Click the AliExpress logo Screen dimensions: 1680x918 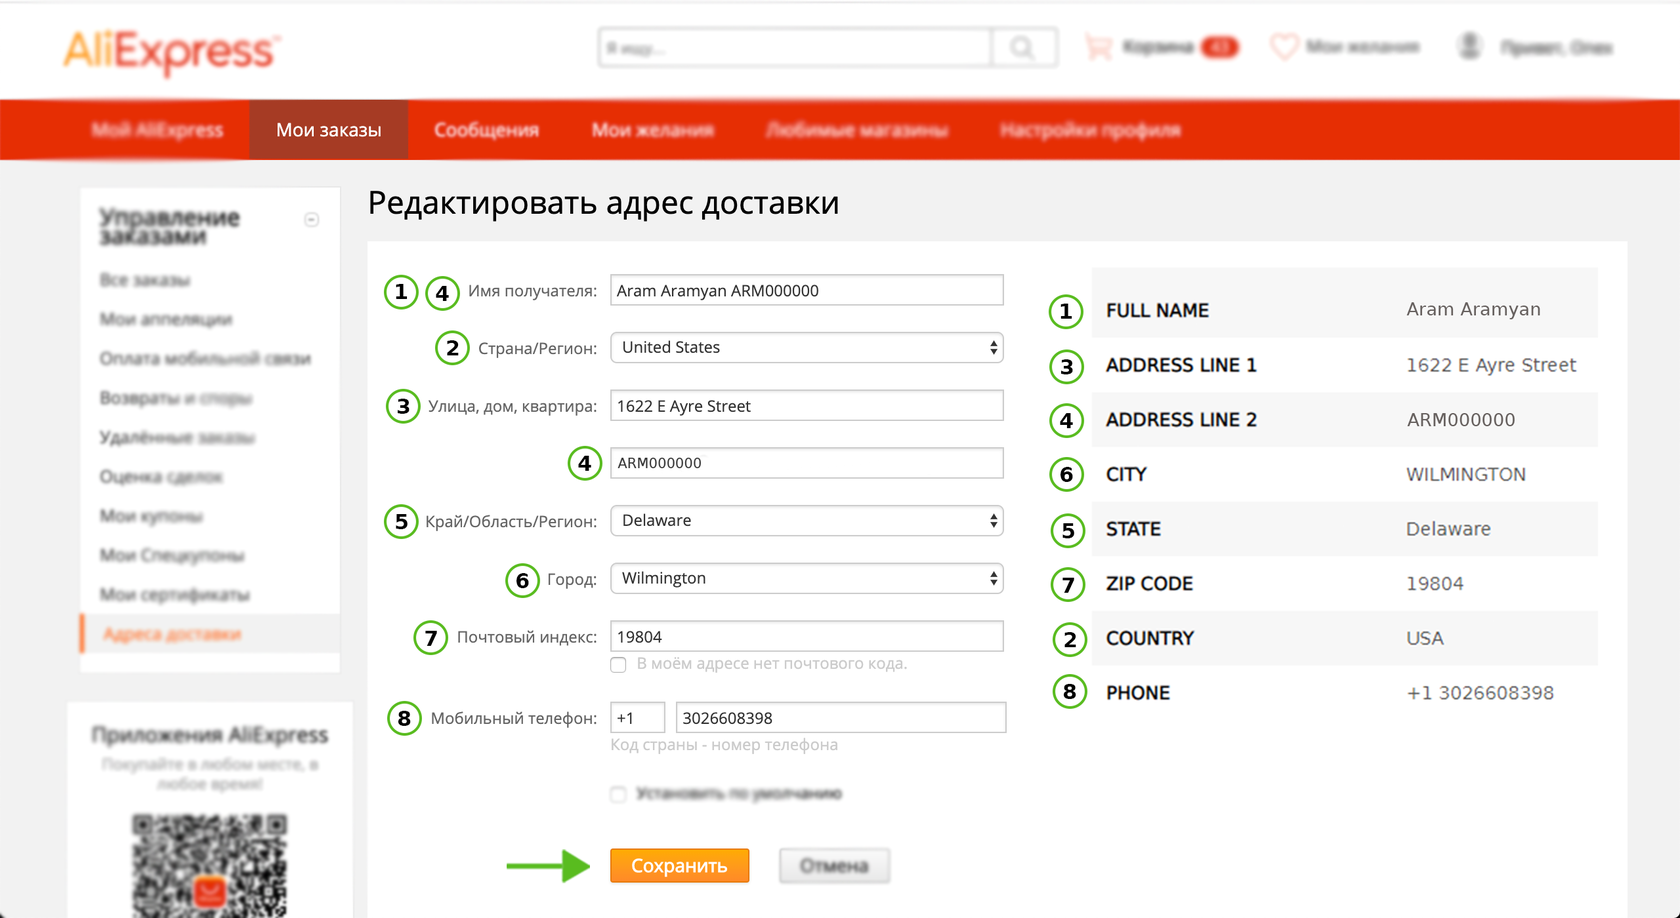click(171, 50)
